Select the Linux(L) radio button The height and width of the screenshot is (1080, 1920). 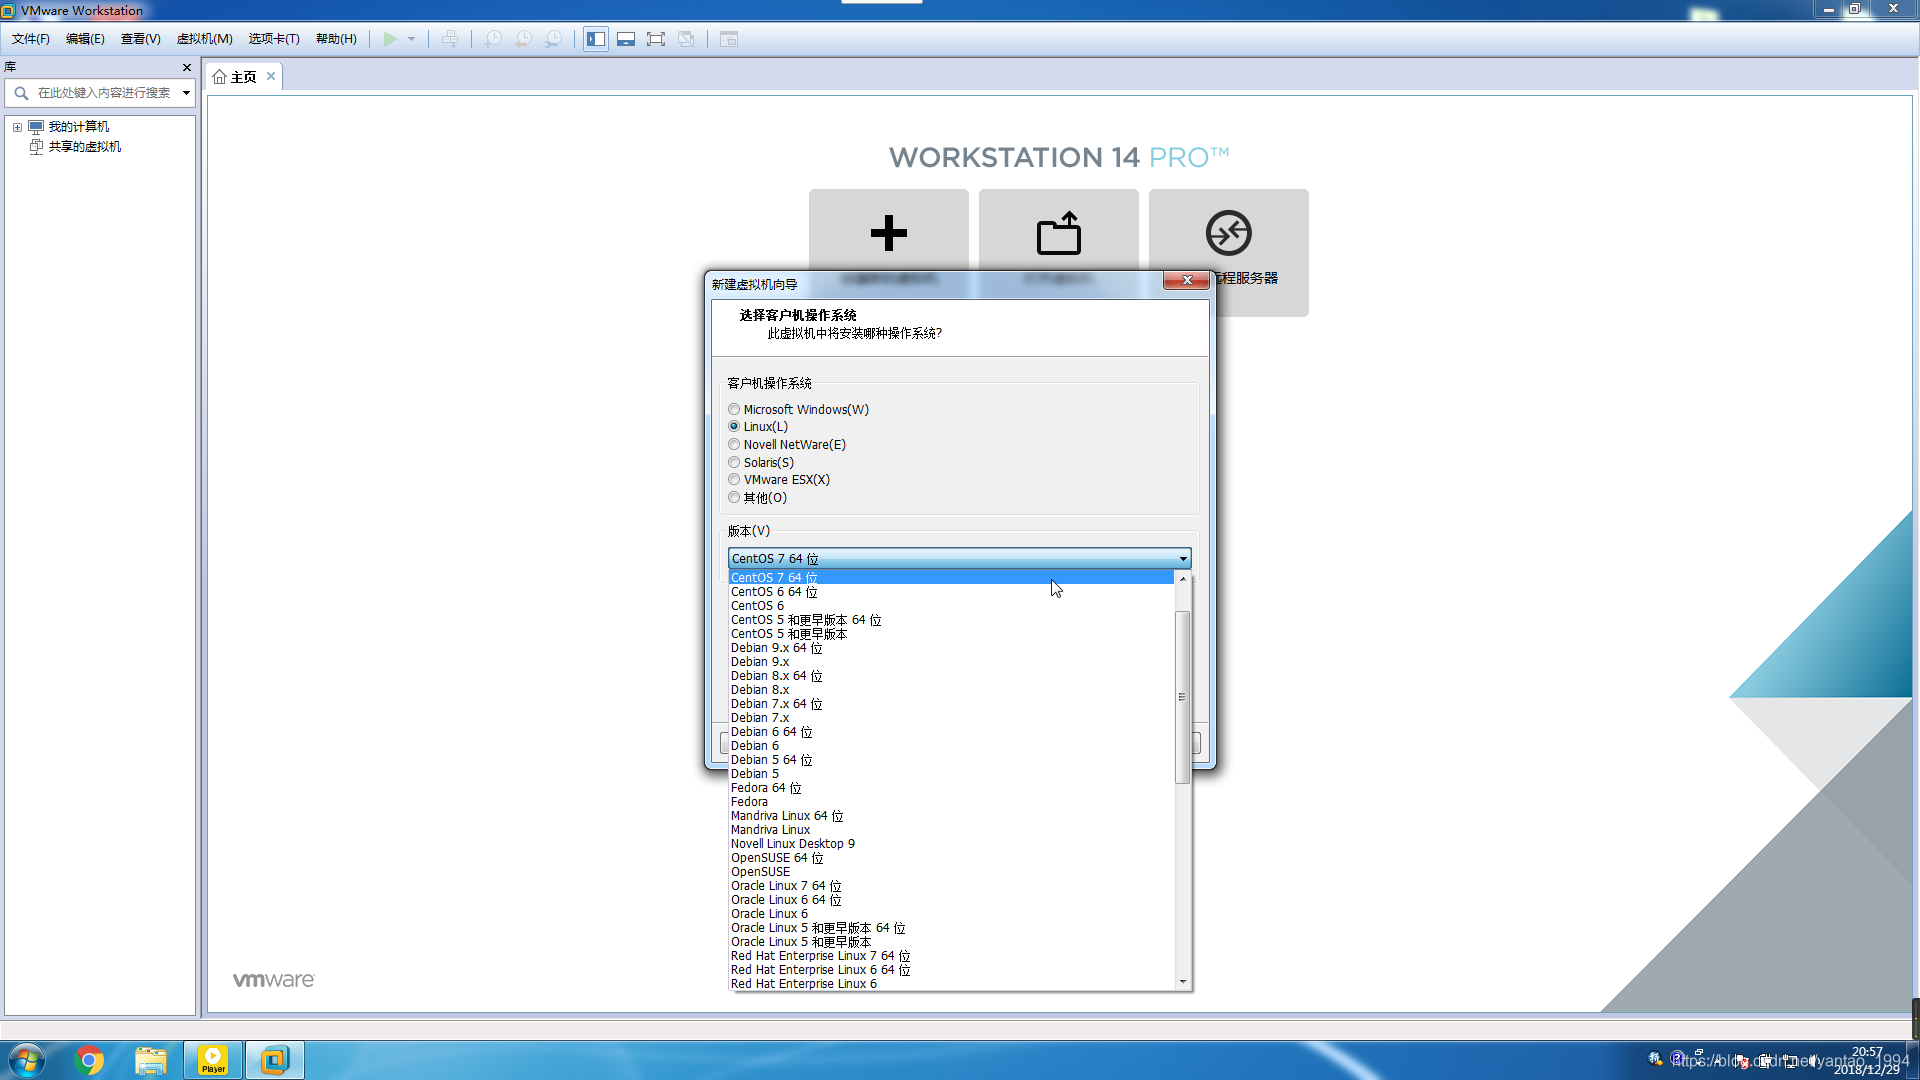734,426
